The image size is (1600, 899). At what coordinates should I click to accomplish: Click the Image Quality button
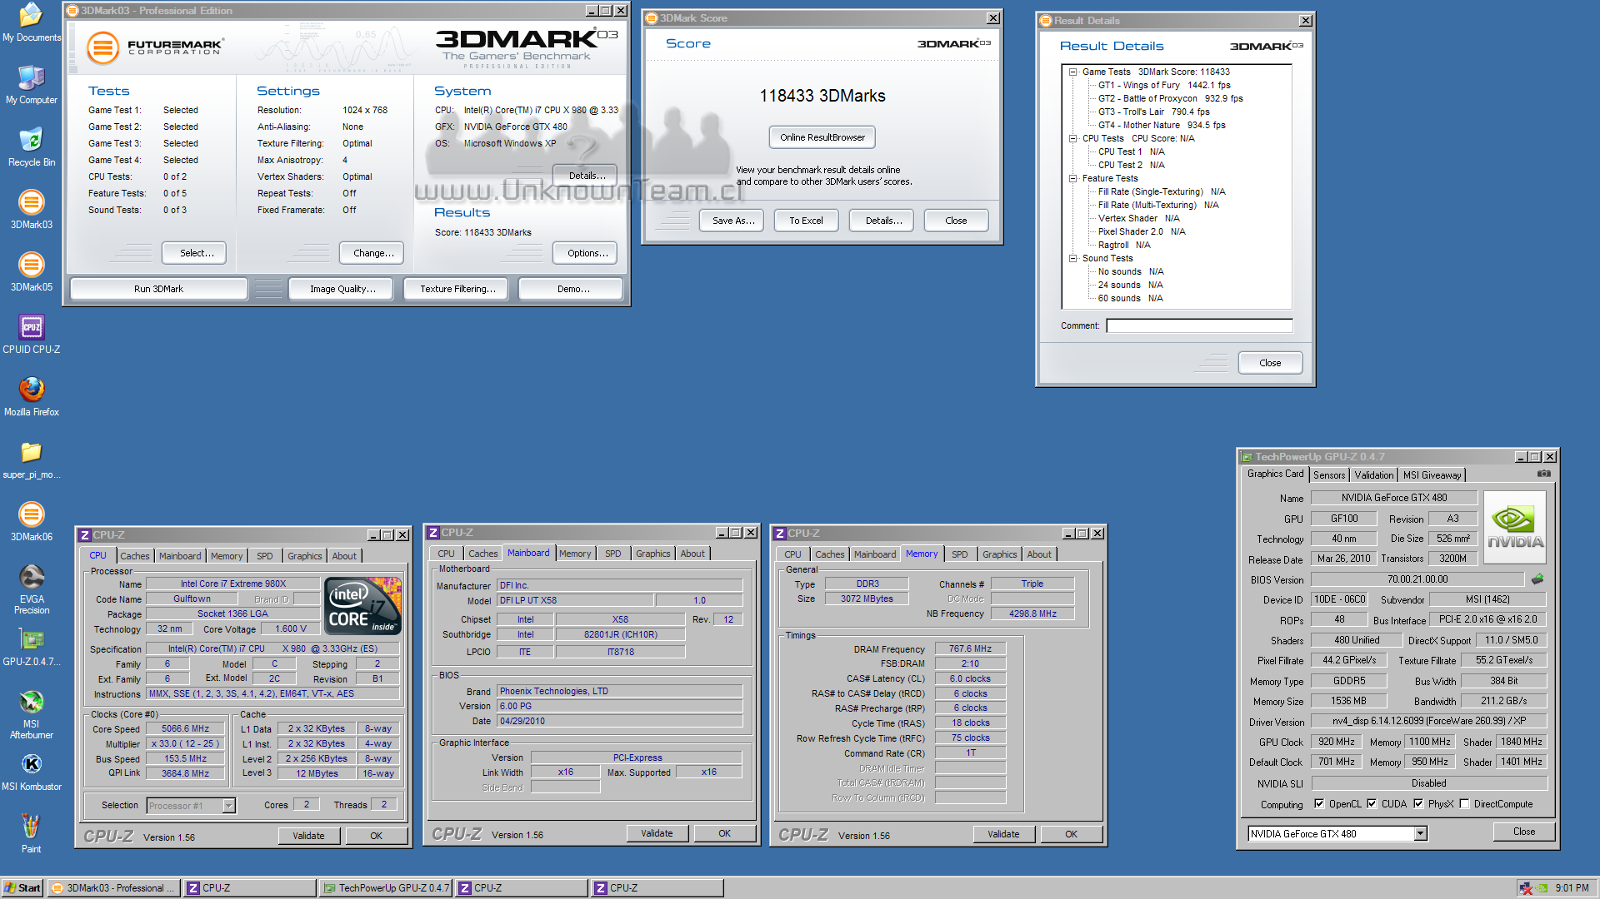click(342, 289)
